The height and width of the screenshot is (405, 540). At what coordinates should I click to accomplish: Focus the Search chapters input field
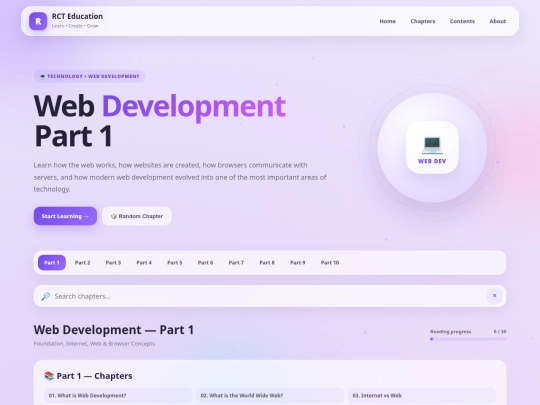pyautogui.click(x=269, y=296)
